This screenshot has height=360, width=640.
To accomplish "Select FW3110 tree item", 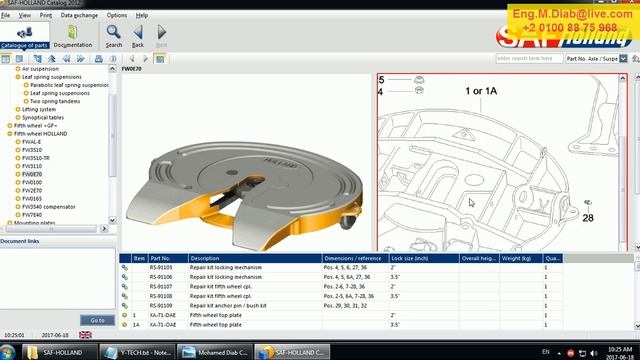I will coord(32,166).
